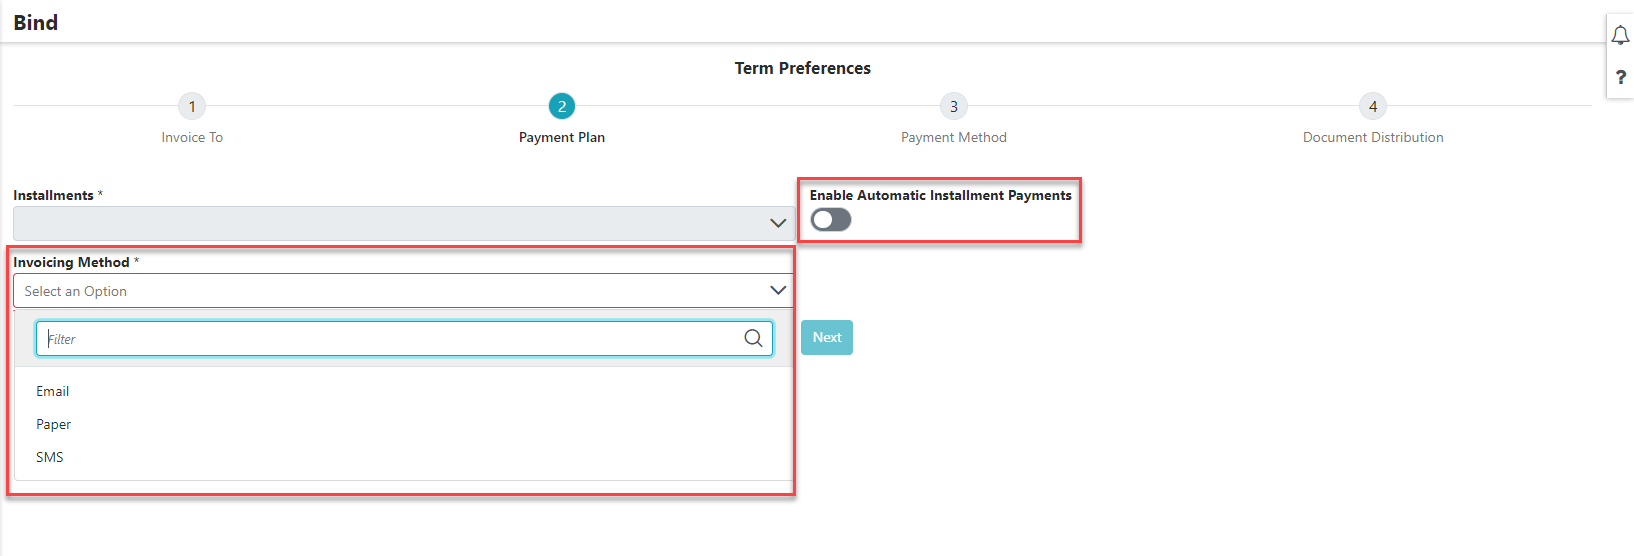Viewport: 1634px width, 556px height.
Task: Expand the Installments dropdown
Action: click(x=403, y=223)
